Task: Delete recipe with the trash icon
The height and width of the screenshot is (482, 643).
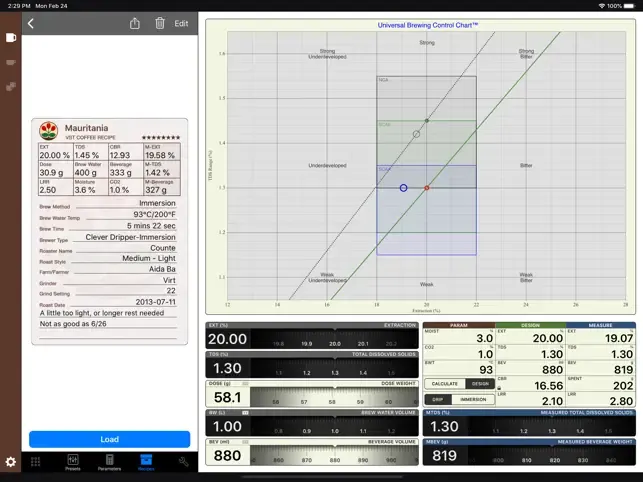Action: 160,23
